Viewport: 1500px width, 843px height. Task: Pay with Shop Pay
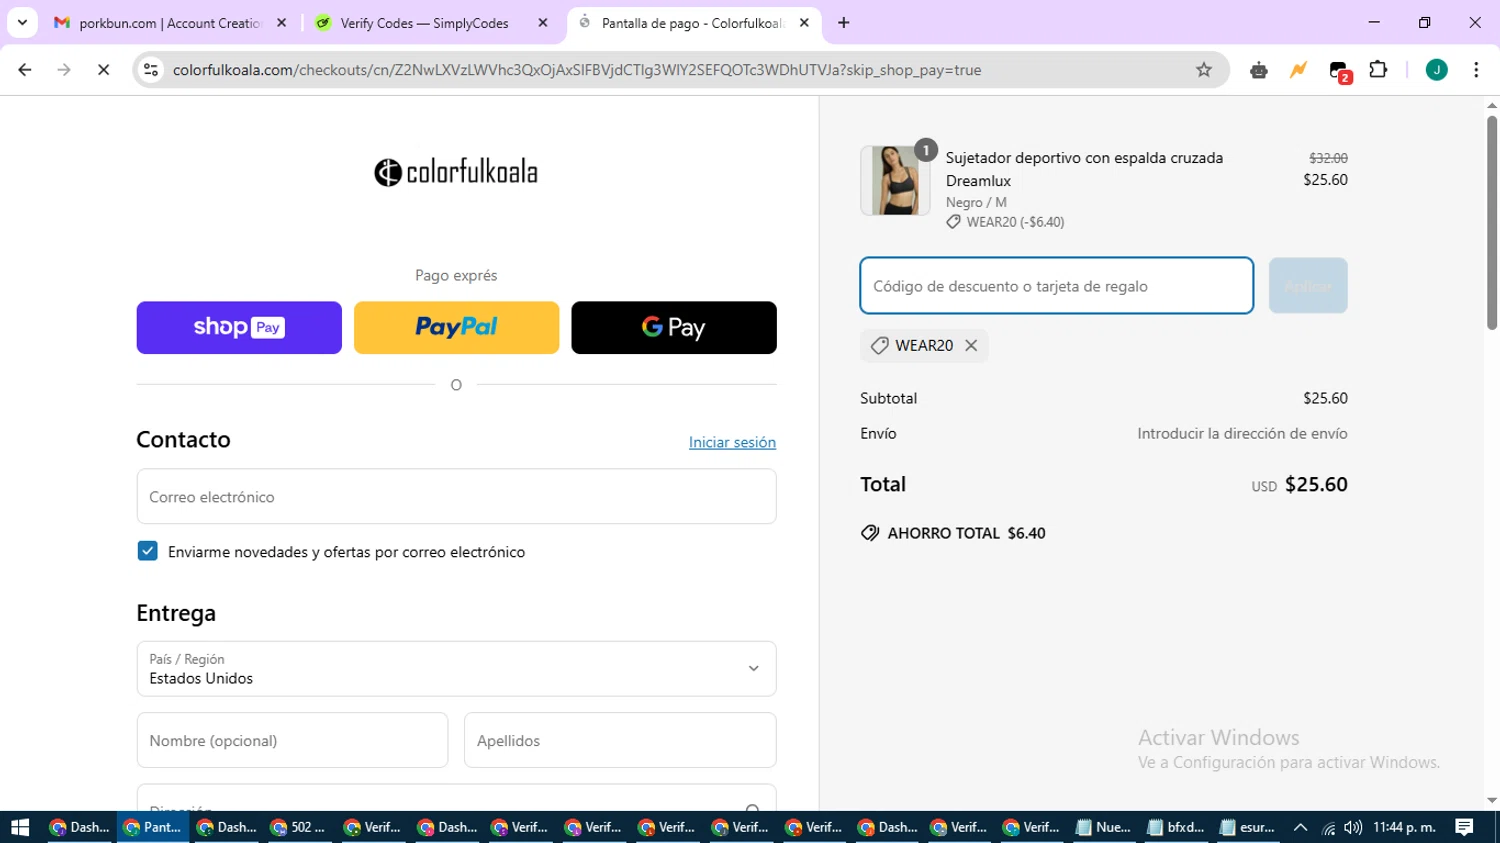click(x=239, y=328)
